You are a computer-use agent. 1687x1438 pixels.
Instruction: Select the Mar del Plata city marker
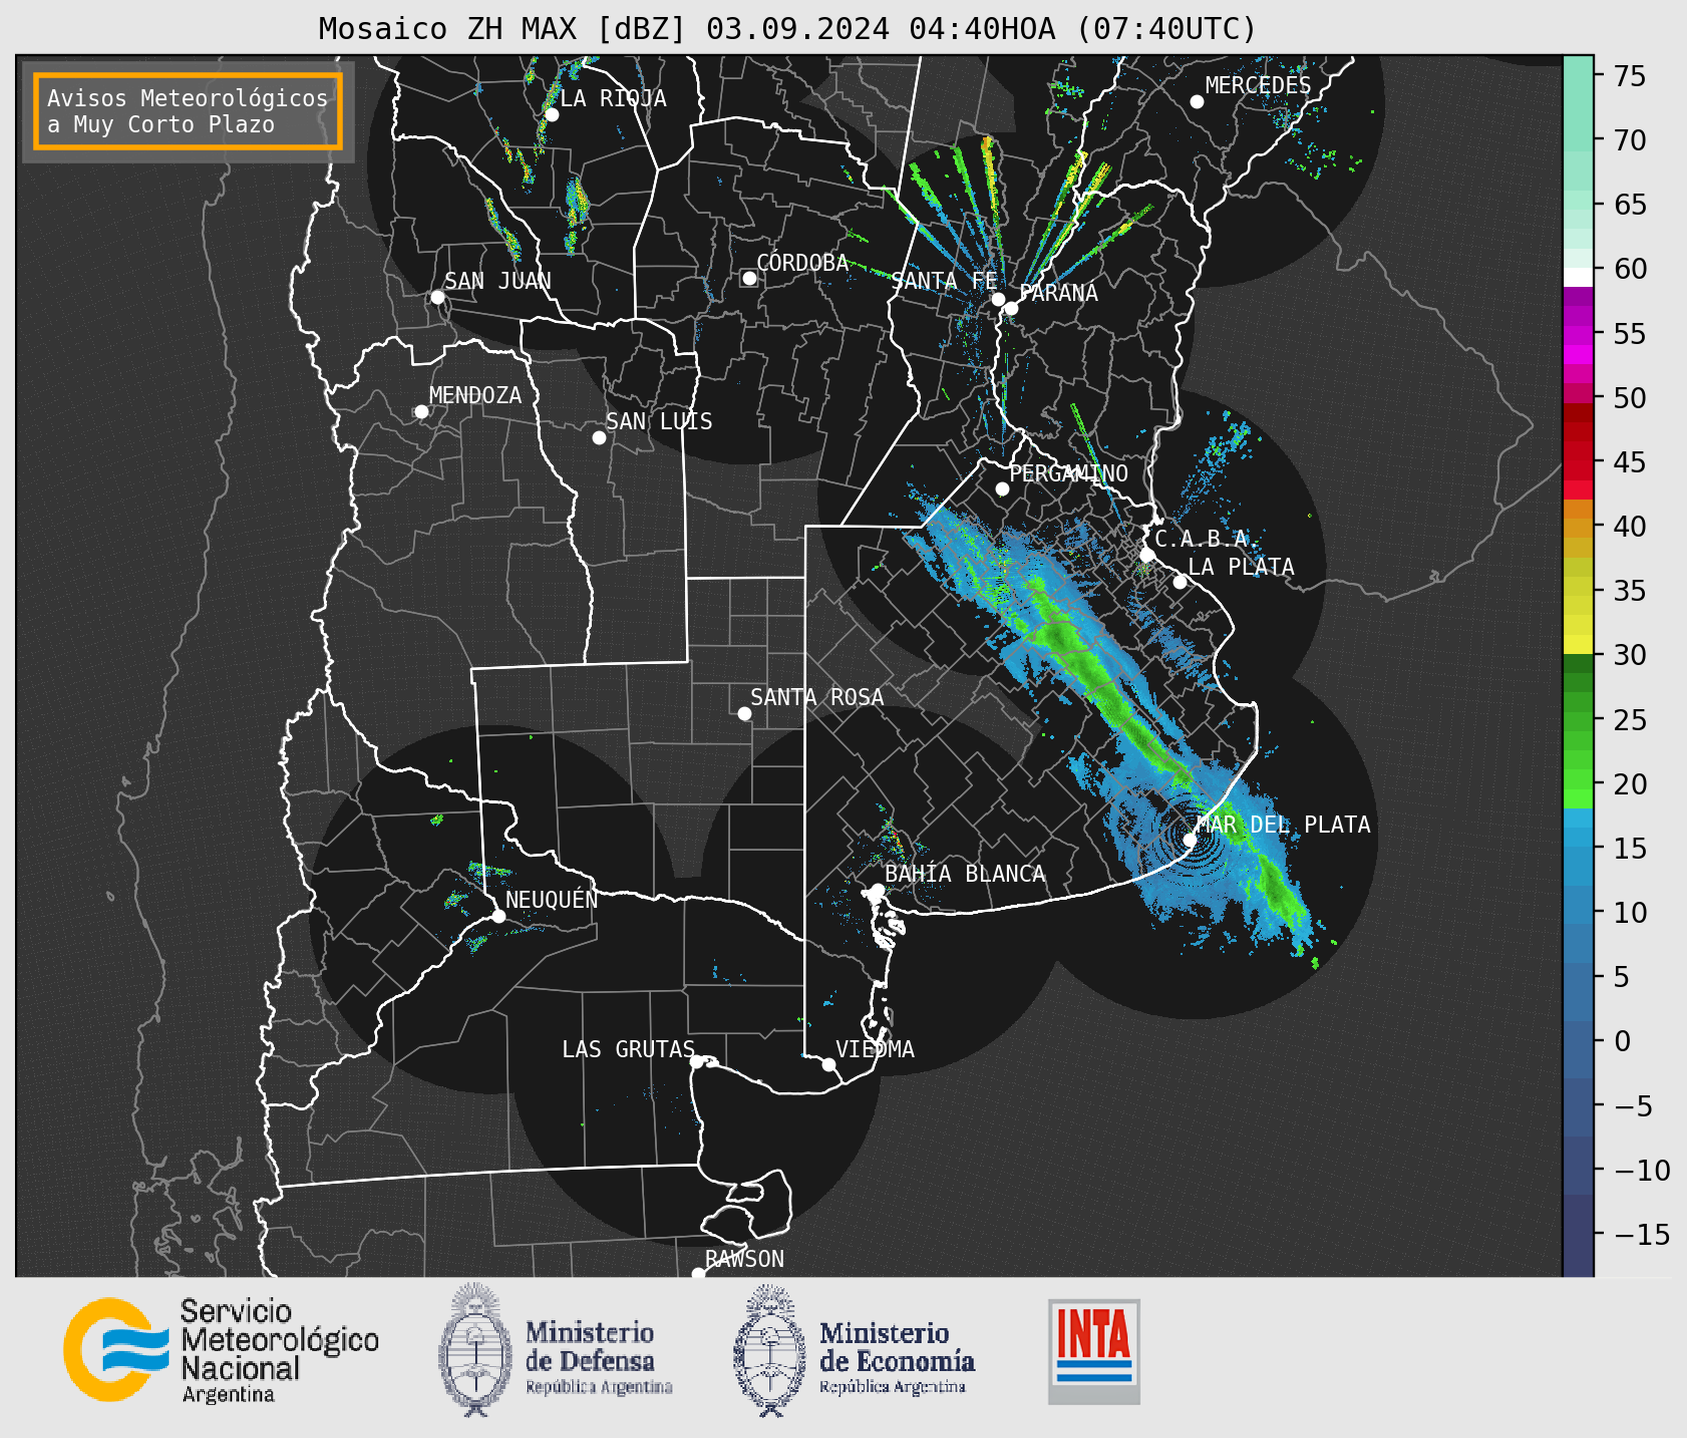tap(1190, 840)
